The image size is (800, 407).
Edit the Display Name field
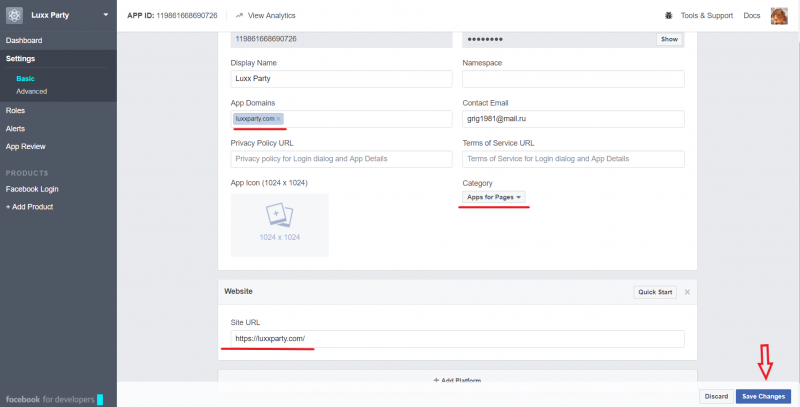tap(341, 79)
